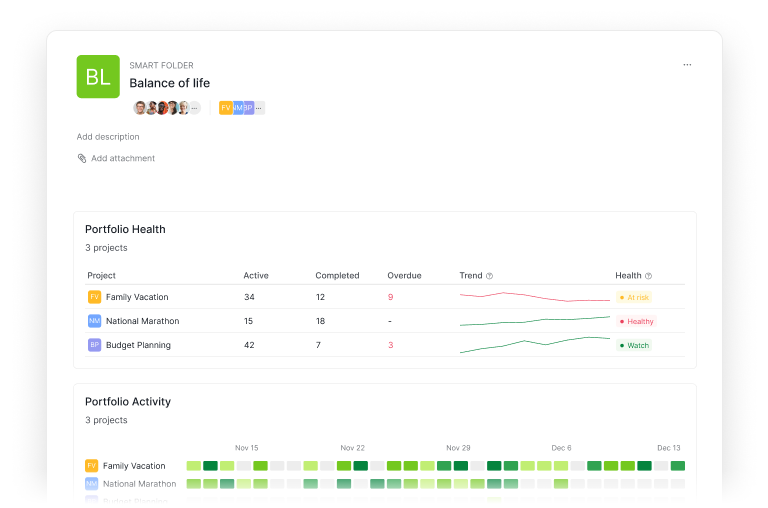Click the Portfolio Health heading
This screenshot has width=768, height=508.
[125, 229]
